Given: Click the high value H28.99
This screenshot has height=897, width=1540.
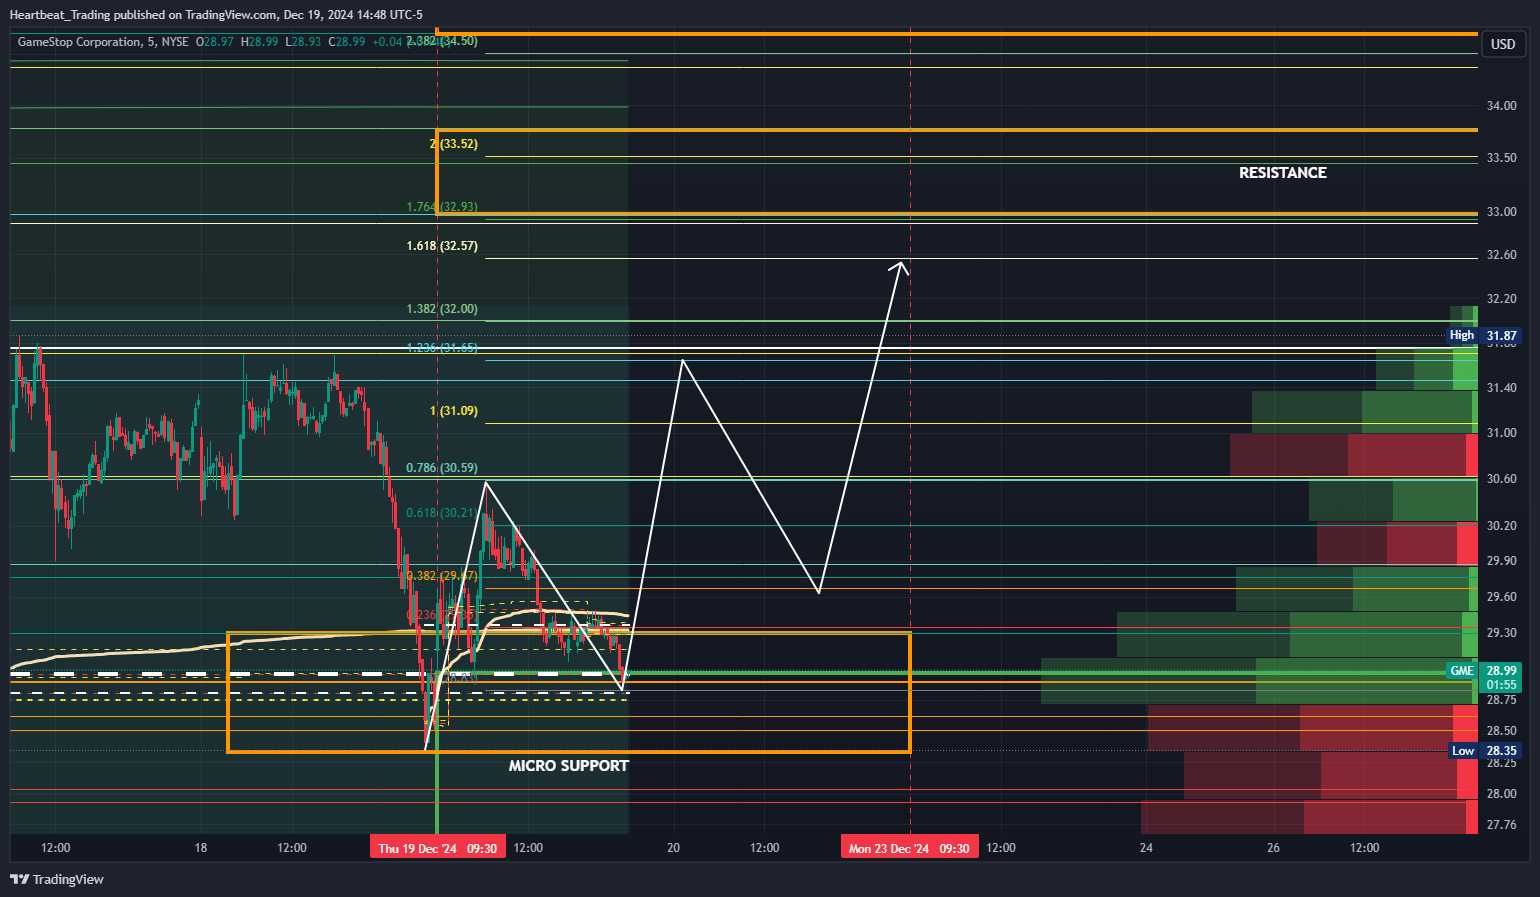Looking at the screenshot, I should [x=260, y=42].
